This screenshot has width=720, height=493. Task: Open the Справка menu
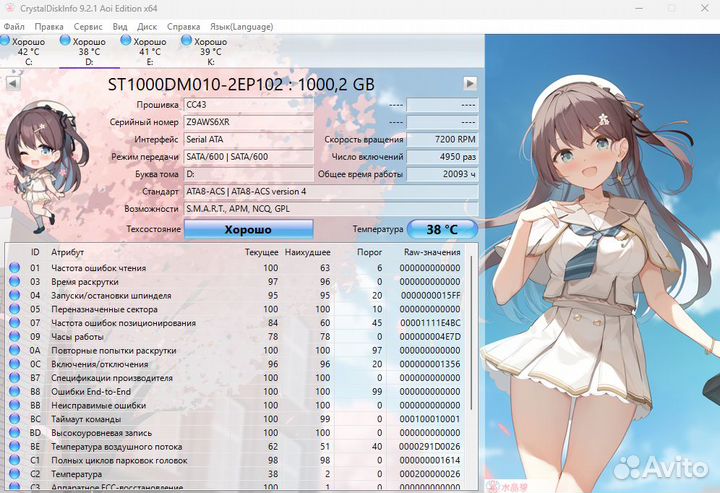(183, 27)
